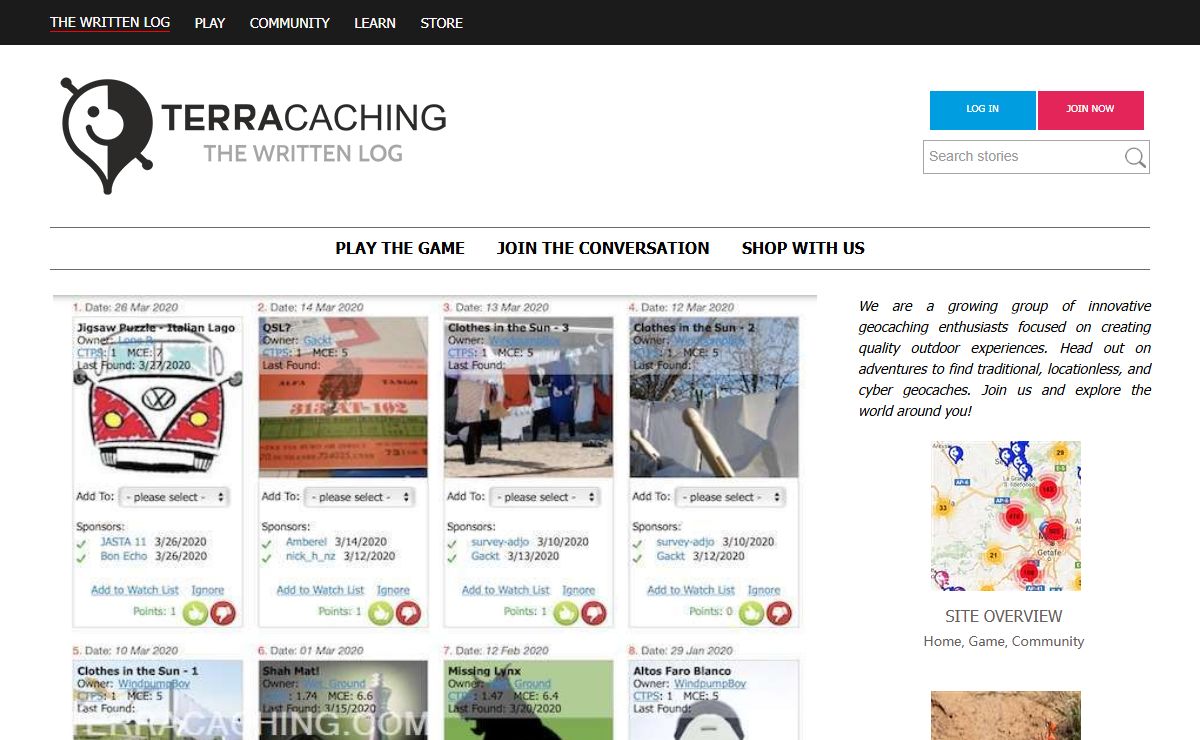Thumbs down Clothes in the Sun - 3

[x=594, y=612]
